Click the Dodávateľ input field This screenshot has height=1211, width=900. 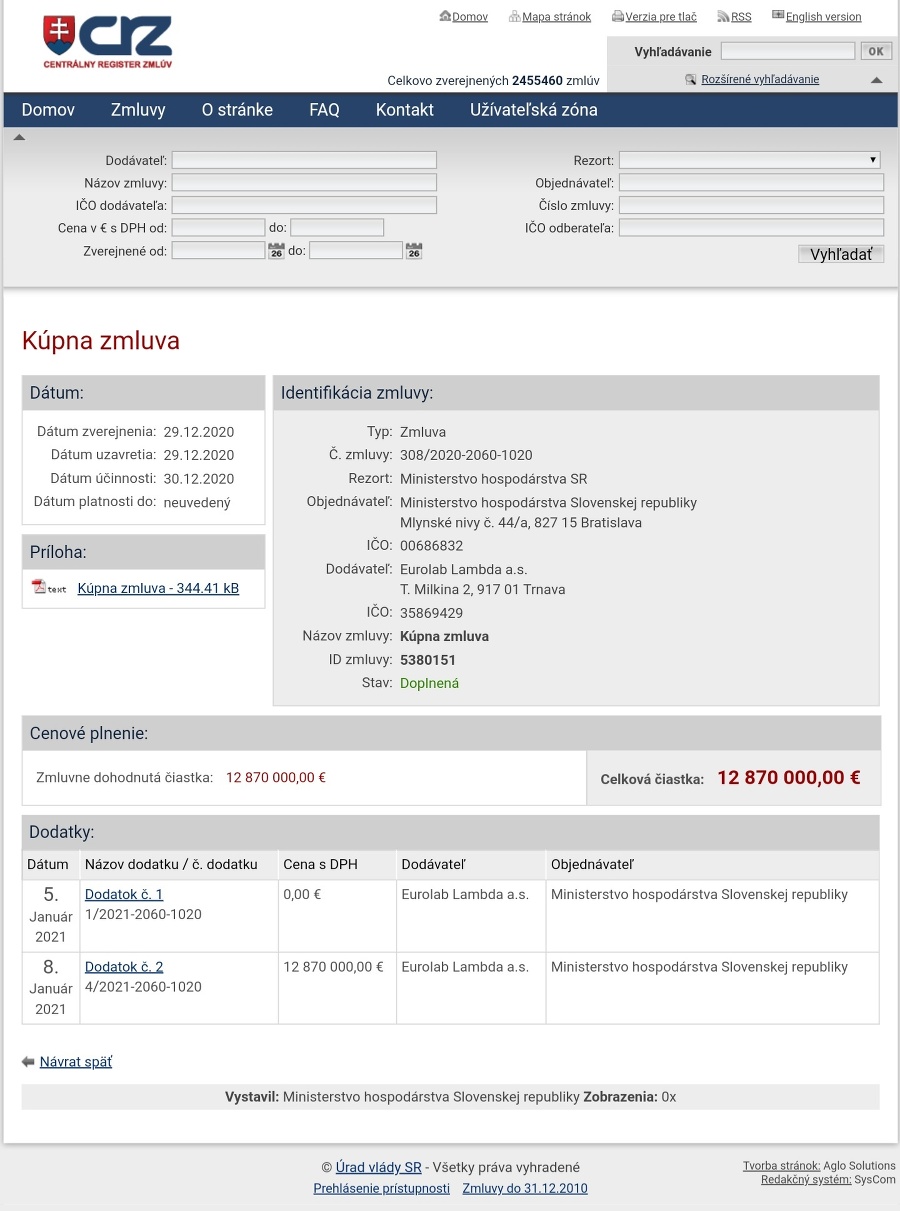(304, 160)
